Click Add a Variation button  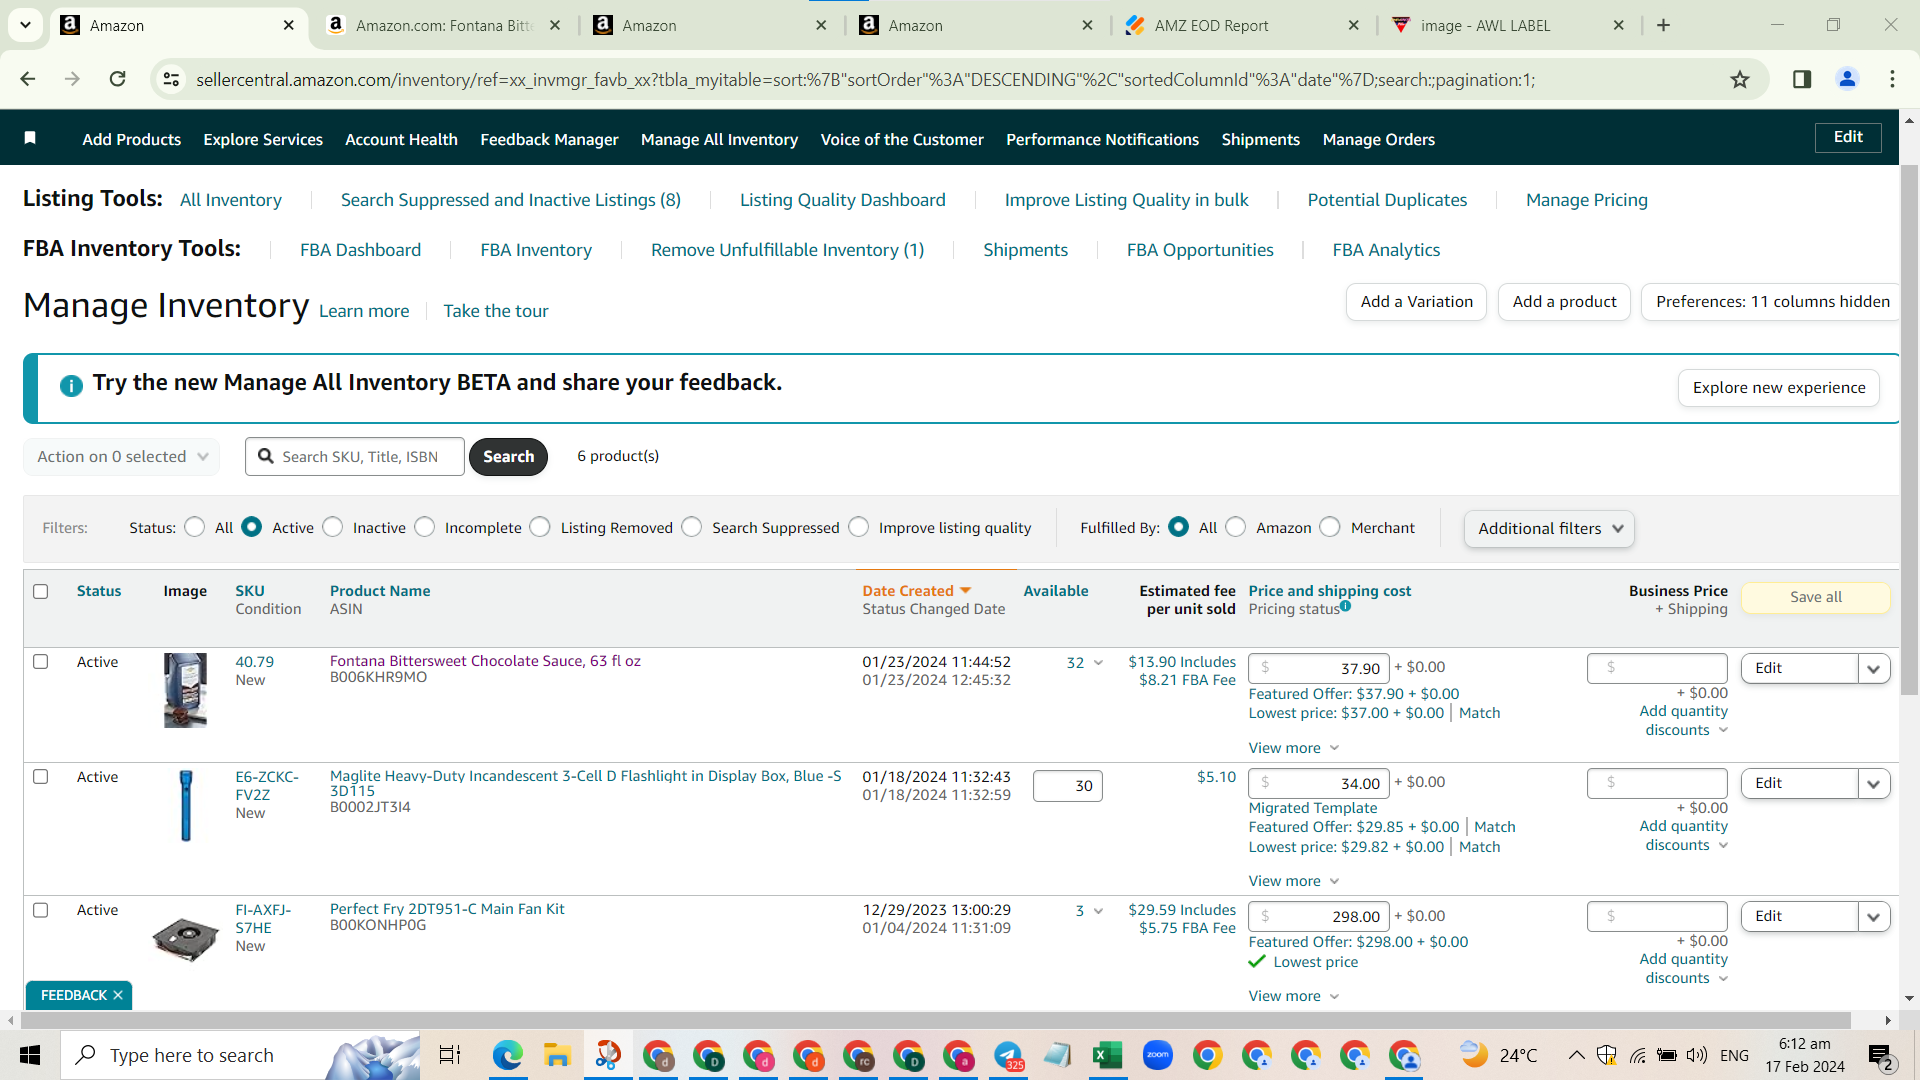click(x=1416, y=302)
